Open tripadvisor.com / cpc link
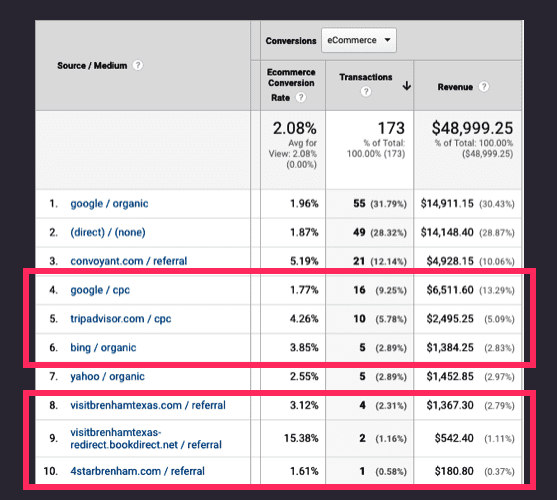 (x=121, y=319)
